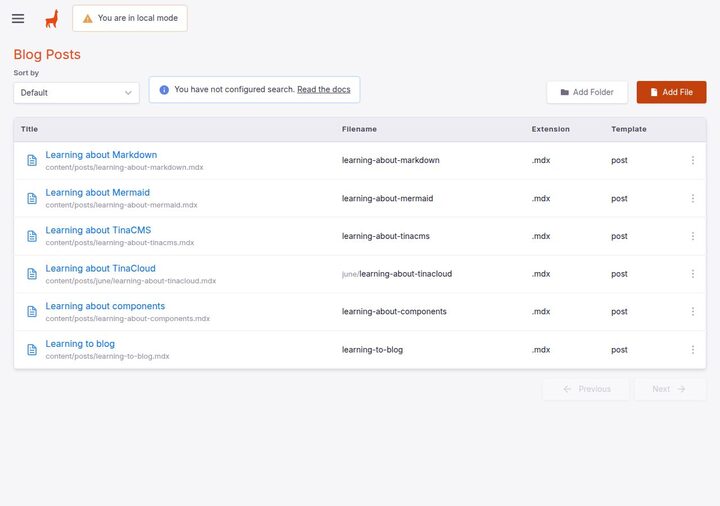Open the Learning about Markdown post

[x=101, y=155]
